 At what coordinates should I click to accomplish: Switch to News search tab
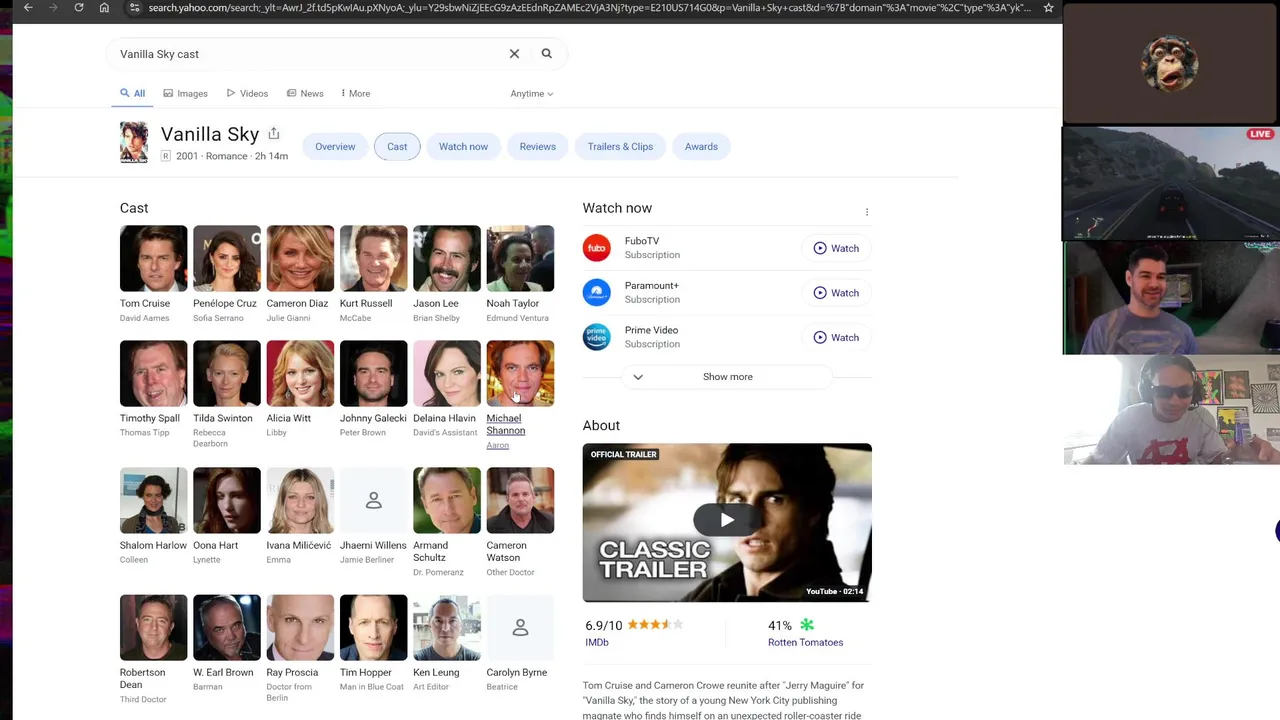tap(305, 94)
